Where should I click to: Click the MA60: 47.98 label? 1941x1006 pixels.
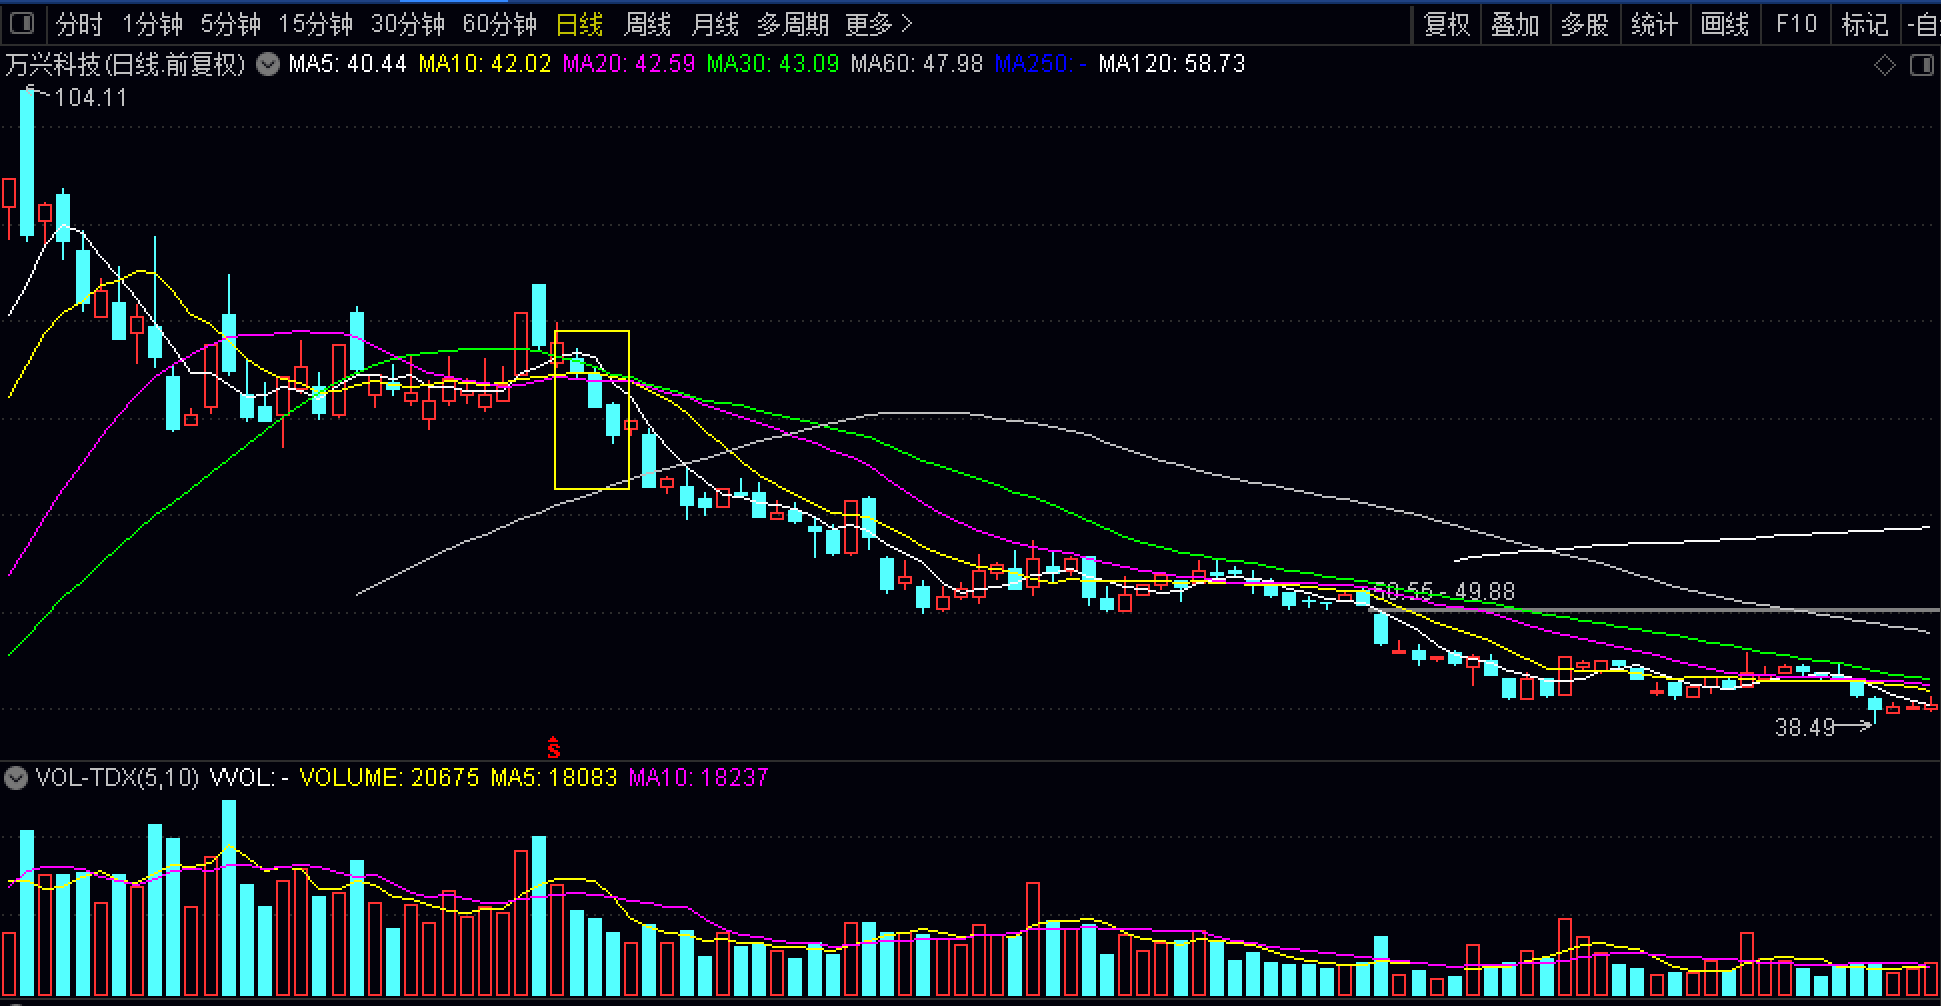917,65
